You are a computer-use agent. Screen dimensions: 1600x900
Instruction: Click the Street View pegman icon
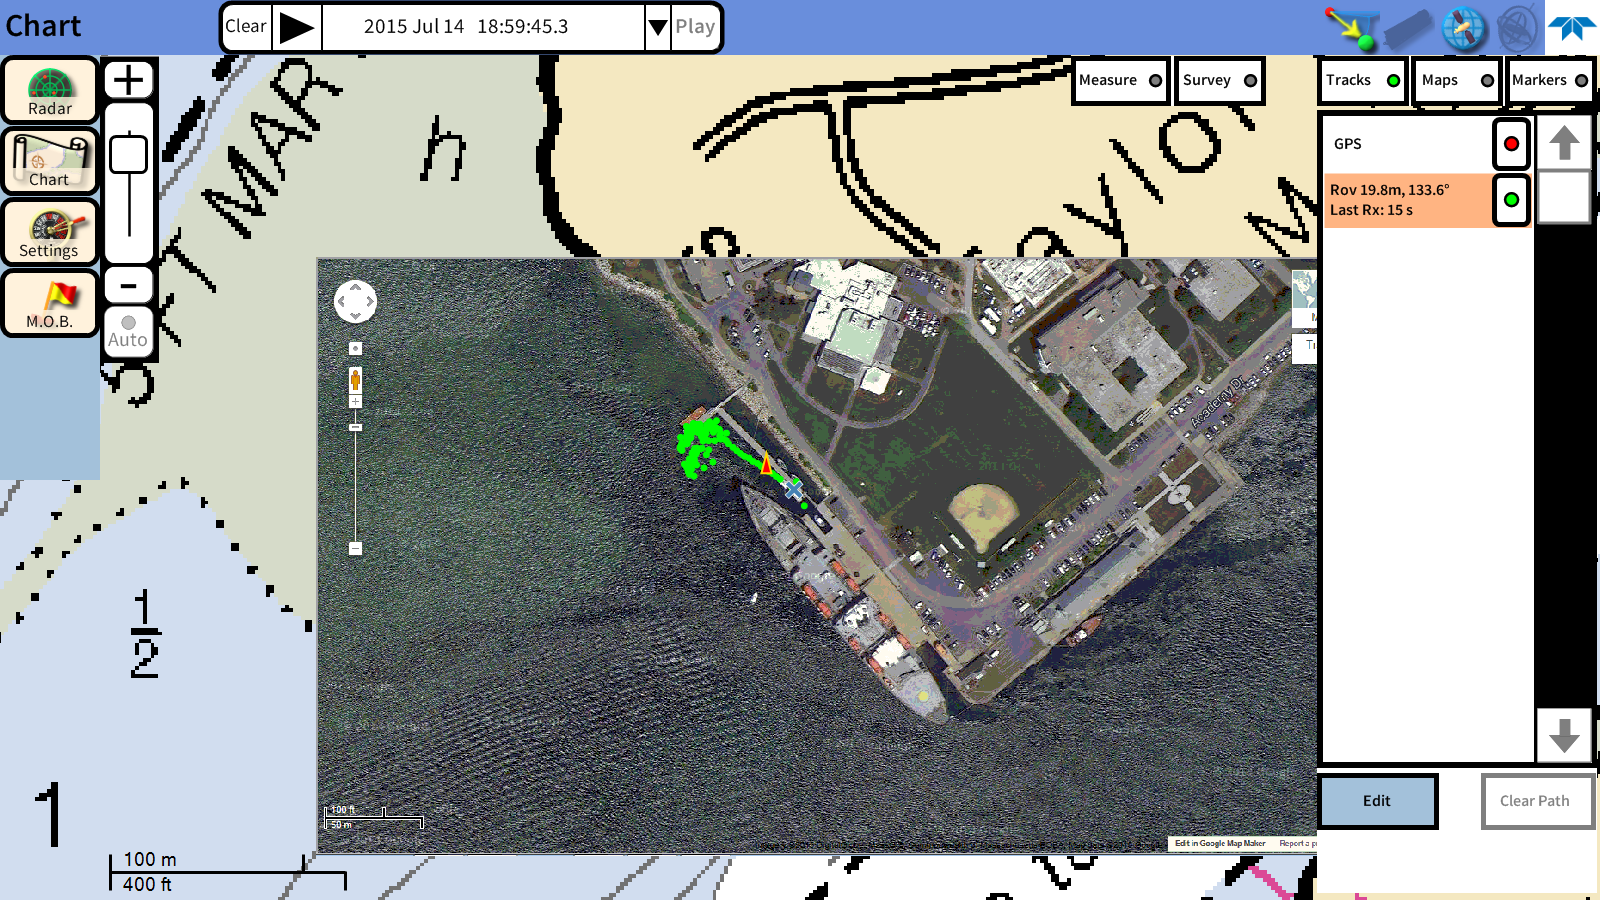(x=355, y=379)
